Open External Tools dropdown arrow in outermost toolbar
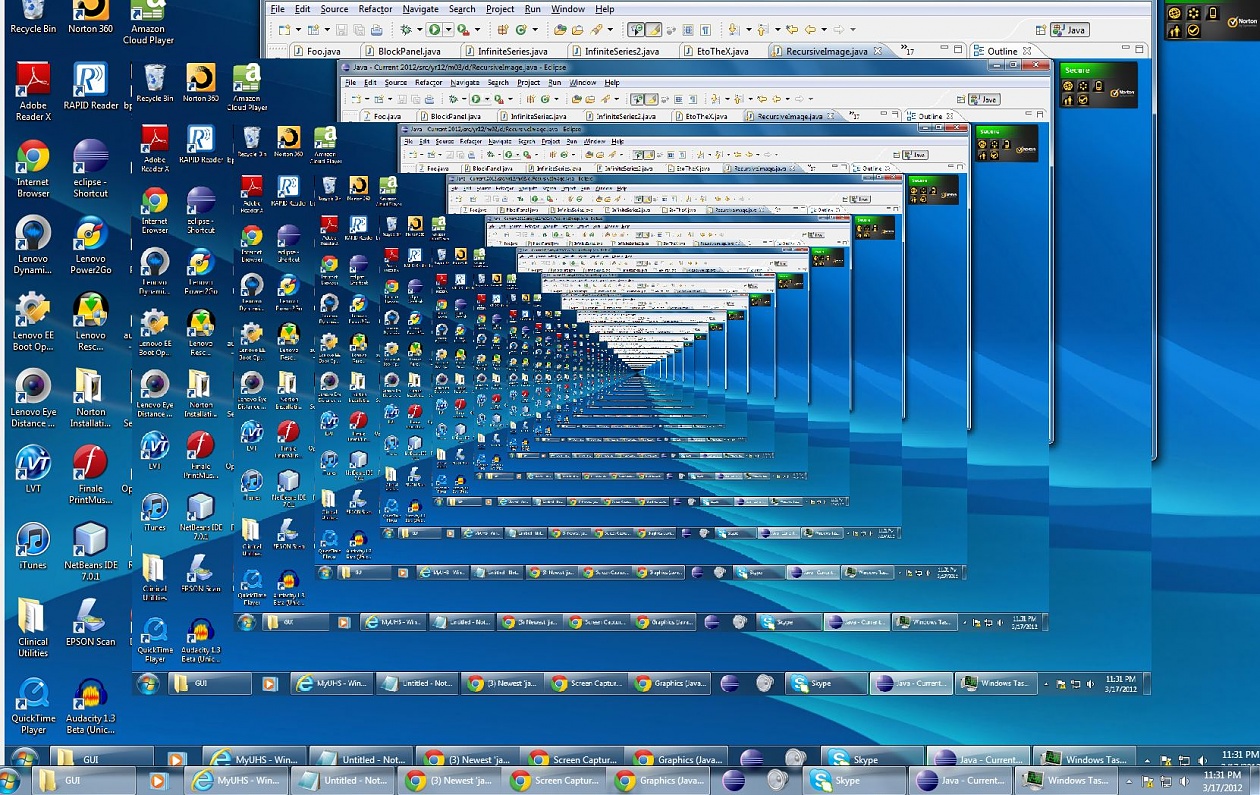 pos(477,30)
